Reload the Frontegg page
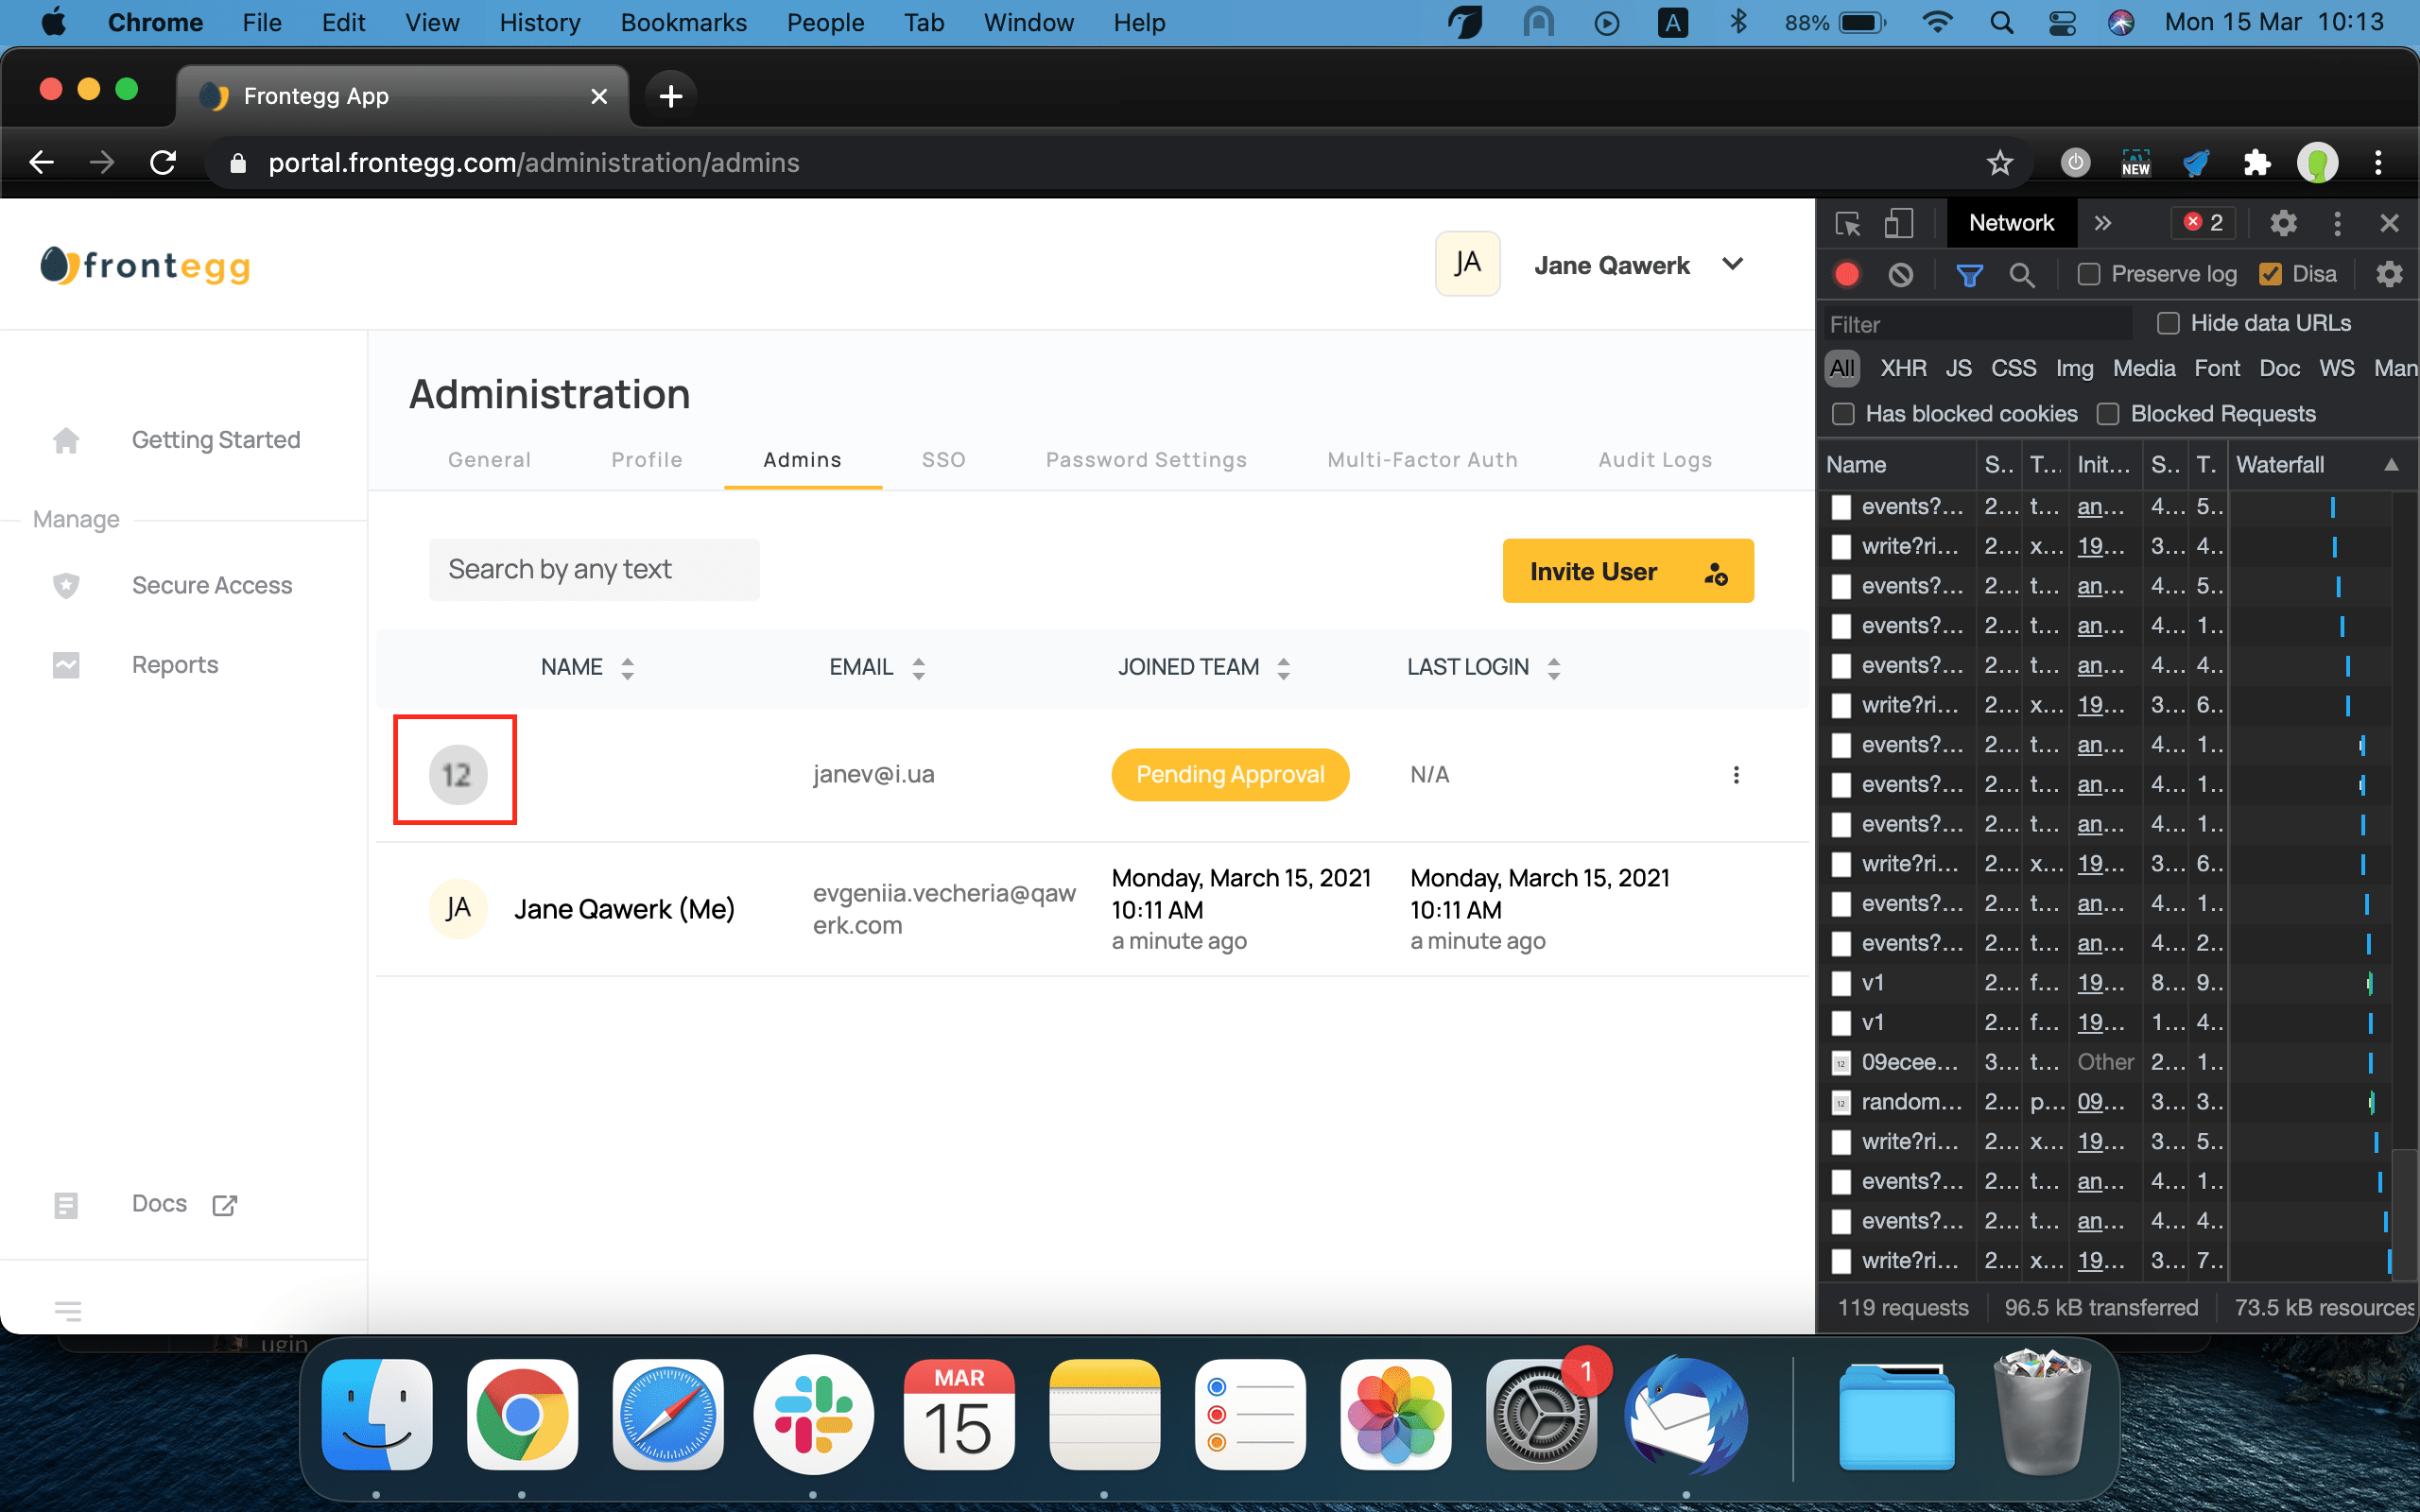Viewport: 2420px width, 1512px height. point(163,162)
